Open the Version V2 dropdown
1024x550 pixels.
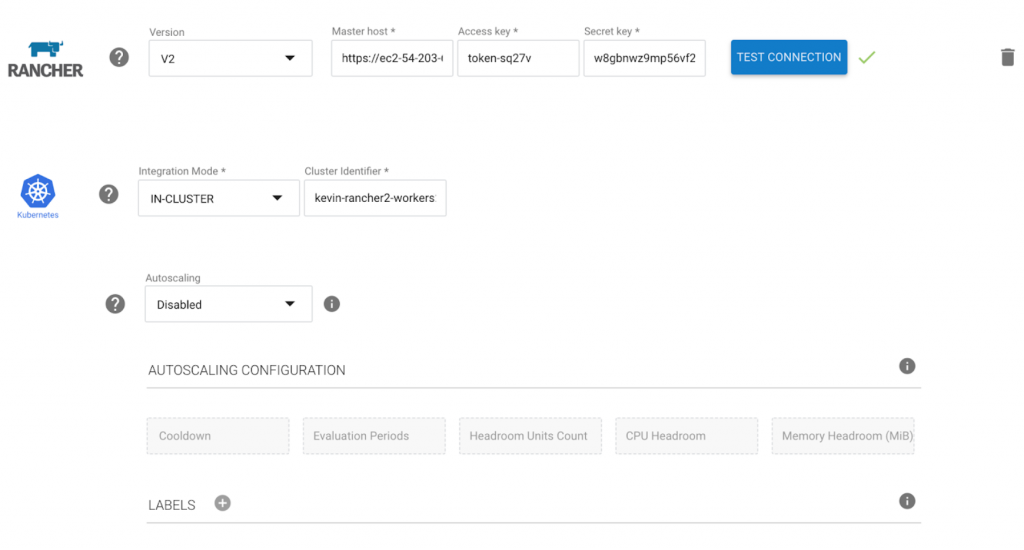click(223, 58)
